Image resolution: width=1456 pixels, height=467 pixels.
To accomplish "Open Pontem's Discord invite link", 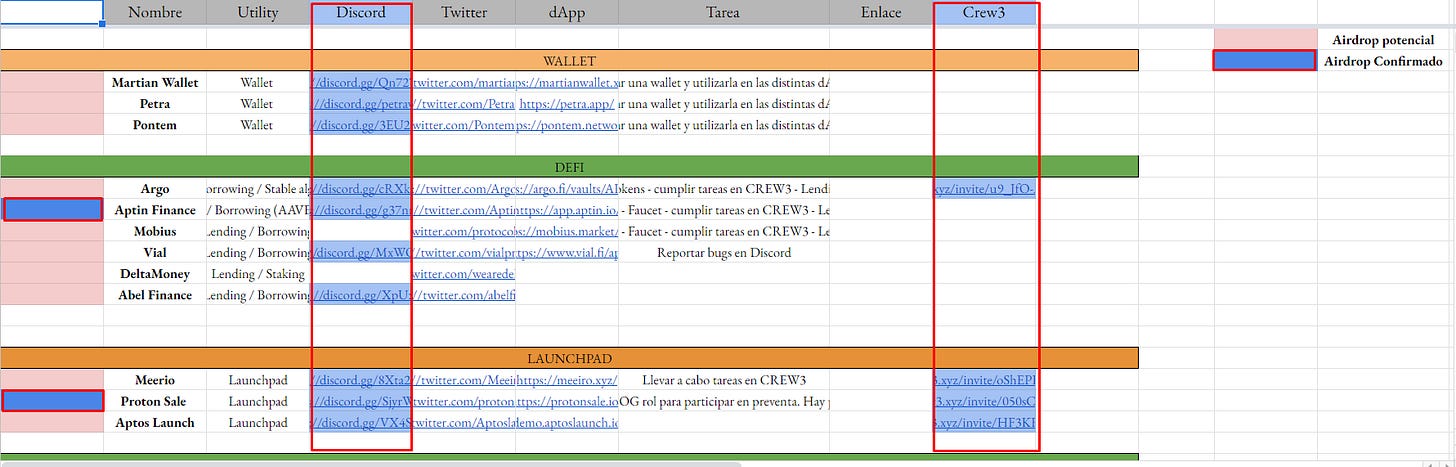I will point(361,124).
